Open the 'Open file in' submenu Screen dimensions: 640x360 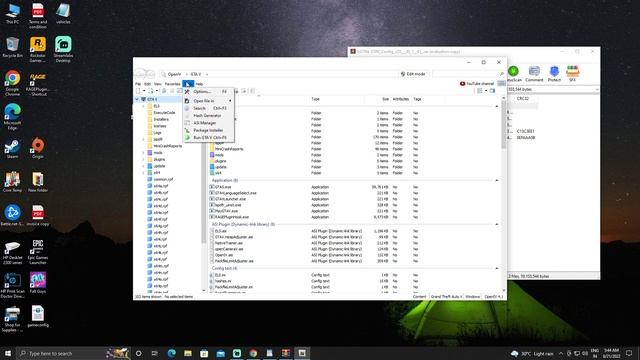[x=209, y=101]
